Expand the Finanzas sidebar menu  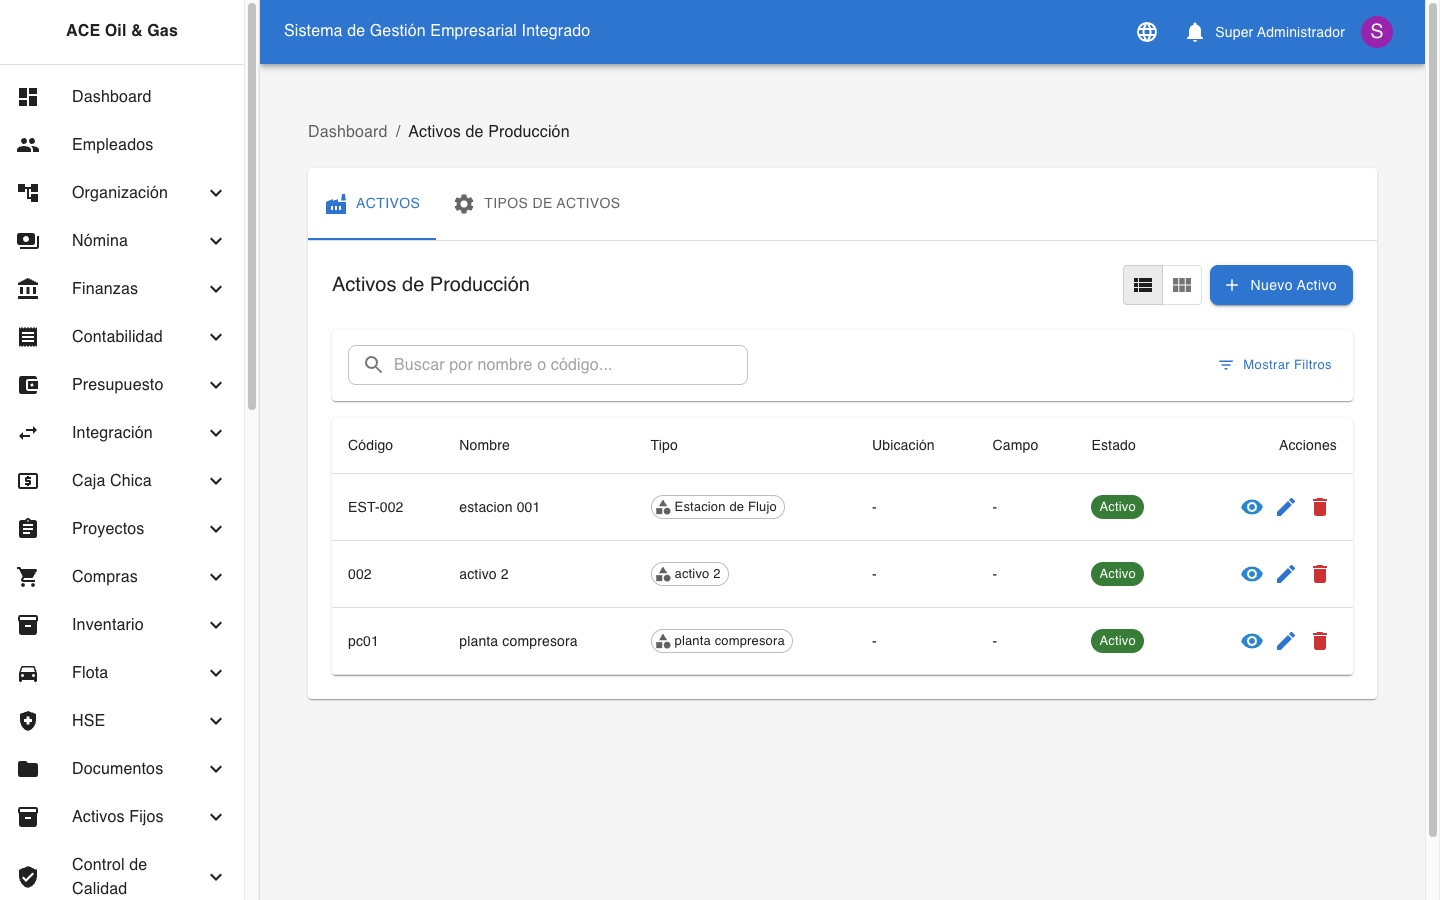pyautogui.click(x=216, y=289)
